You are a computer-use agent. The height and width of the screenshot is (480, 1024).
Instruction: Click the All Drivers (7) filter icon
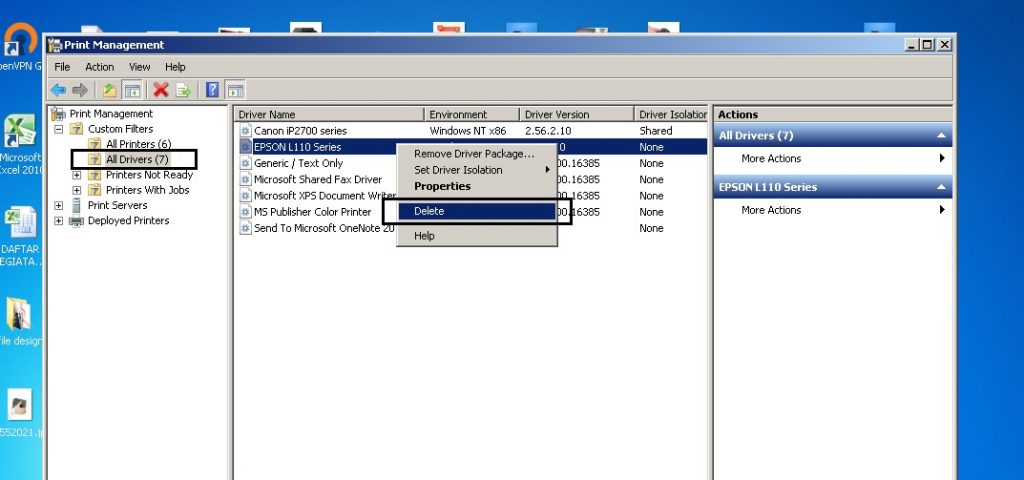point(95,159)
